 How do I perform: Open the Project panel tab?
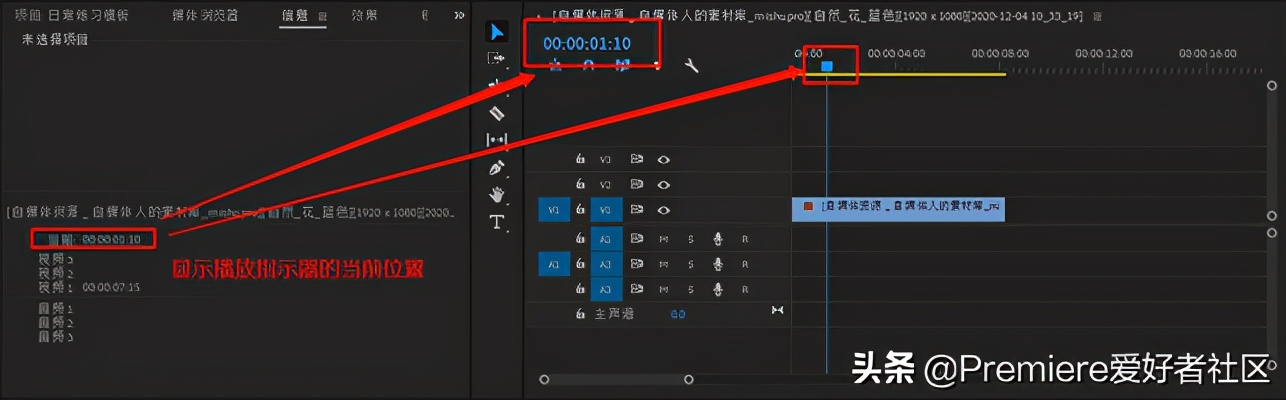[x=70, y=16]
